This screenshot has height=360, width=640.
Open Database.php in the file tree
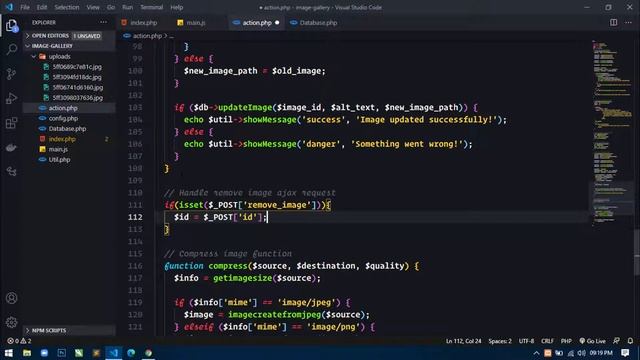[x=67, y=129]
